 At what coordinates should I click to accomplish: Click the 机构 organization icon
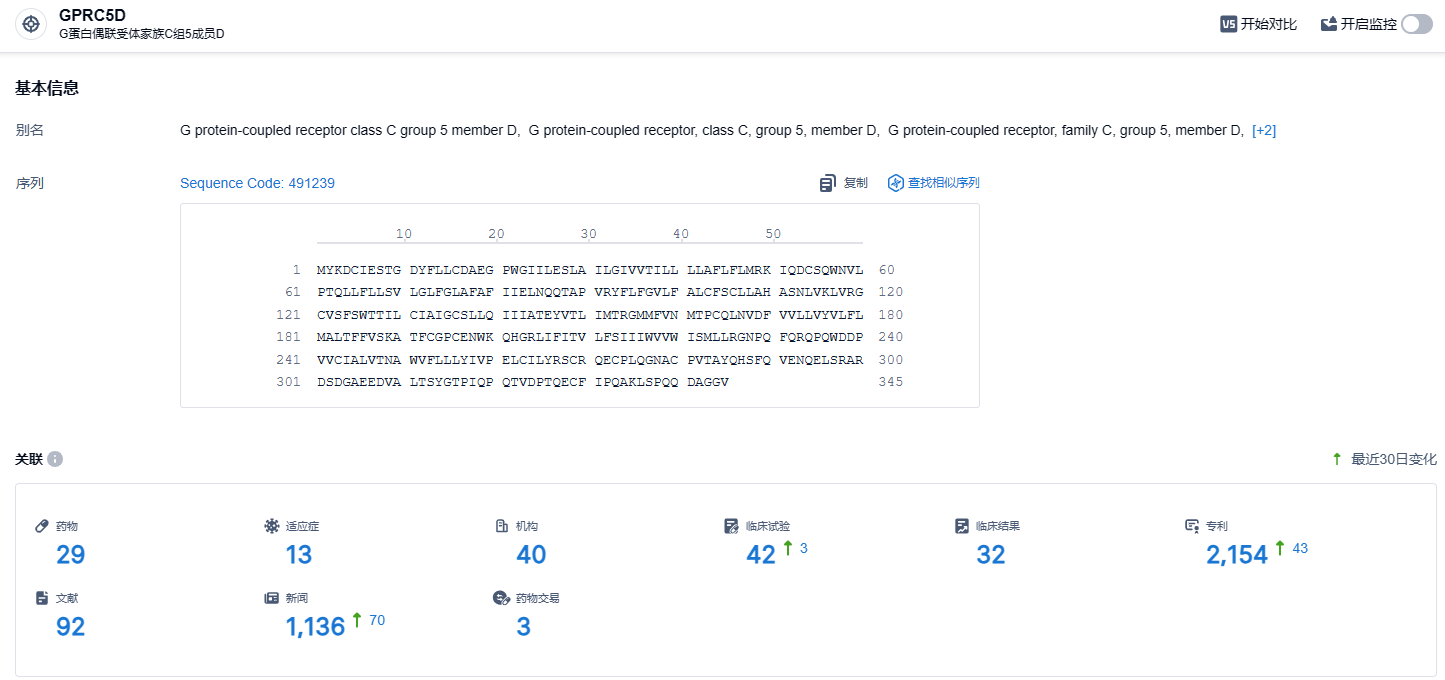tap(502, 526)
